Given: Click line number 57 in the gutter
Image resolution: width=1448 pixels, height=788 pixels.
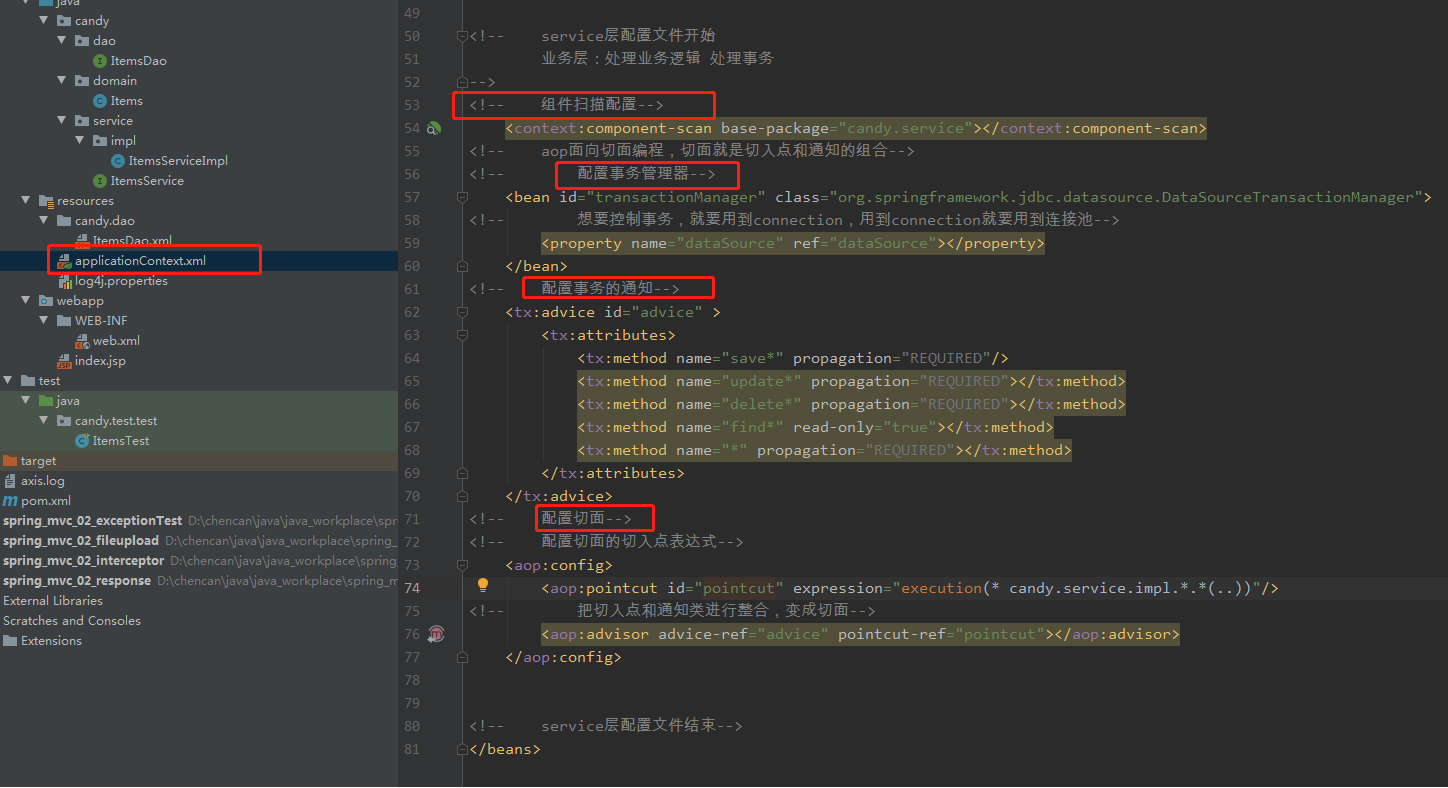Looking at the screenshot, I should pos(412,197).
